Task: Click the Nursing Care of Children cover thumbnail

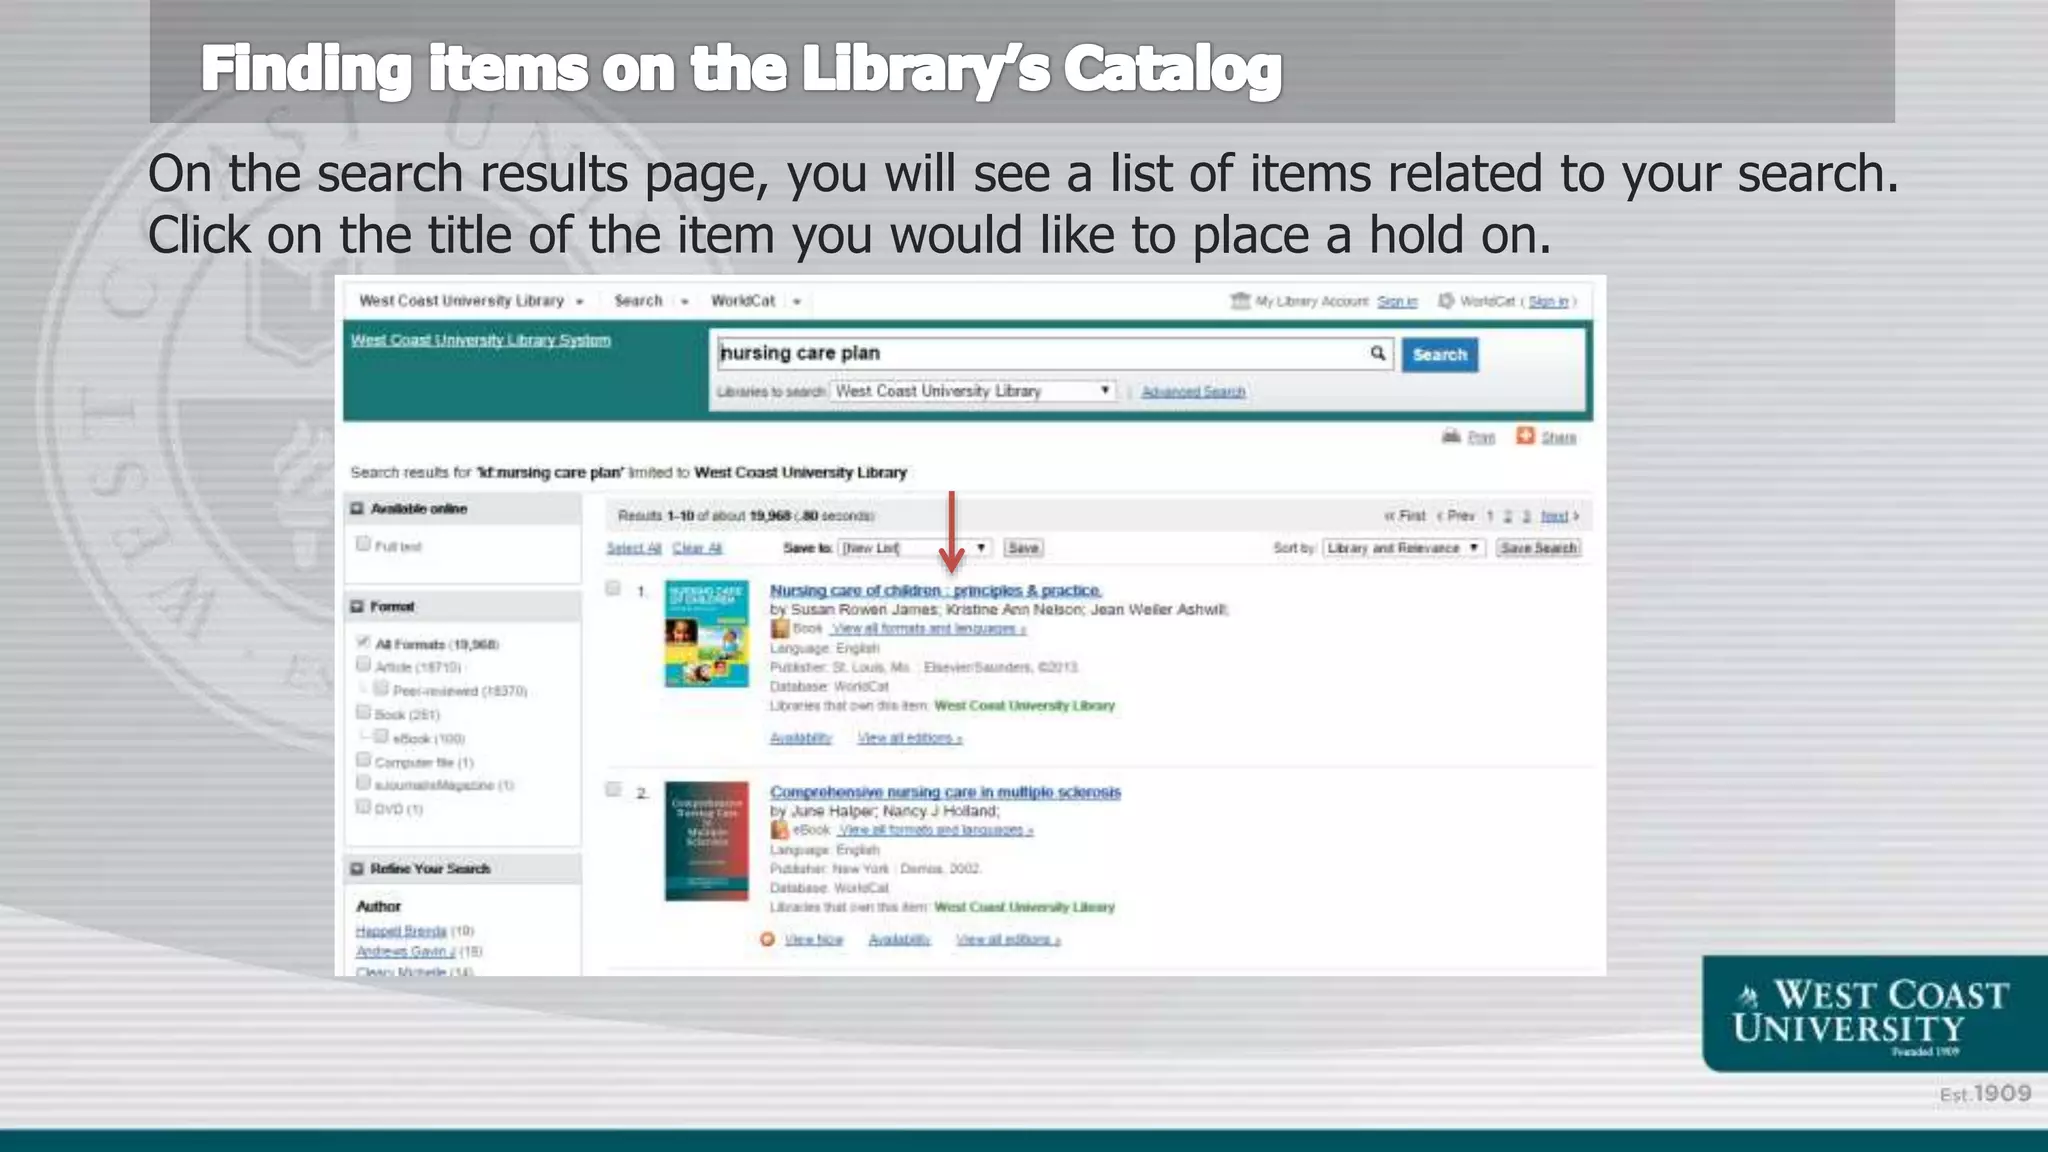Action: 706,634
